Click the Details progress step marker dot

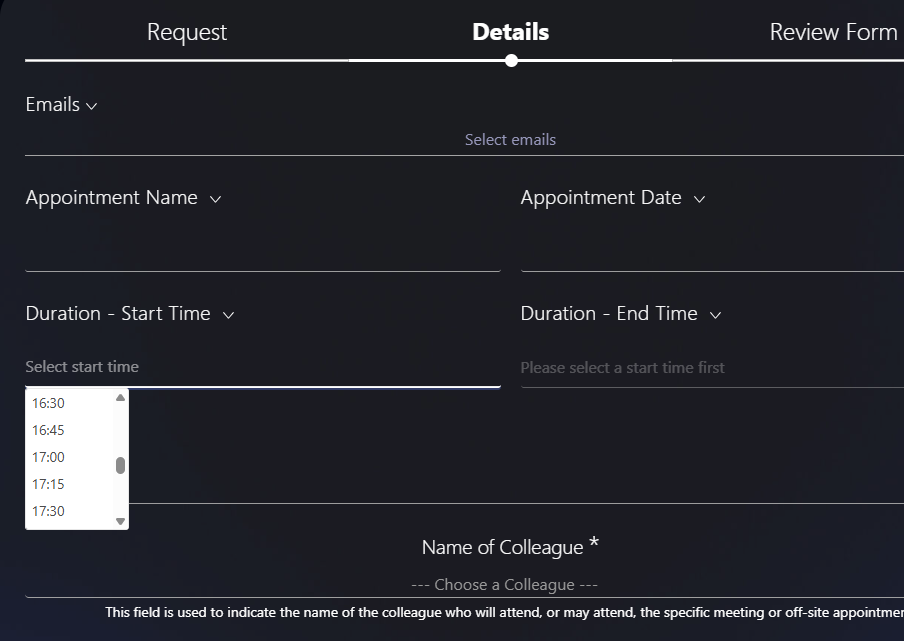511,61
